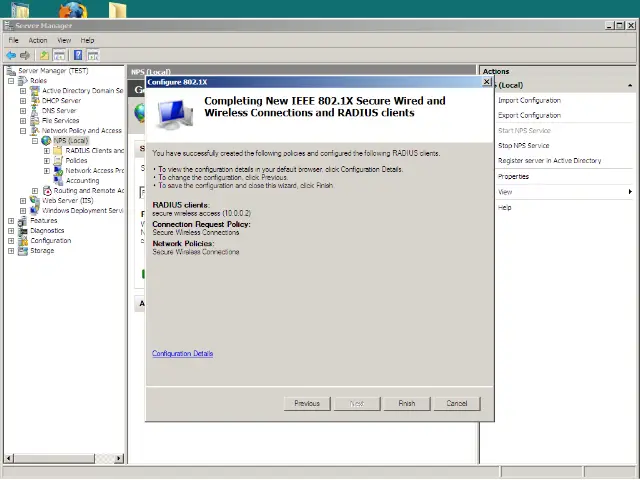Viewport: 640px width, 480px height.
Task: Click the Network Access Protection icon
Action: point(58,171)
